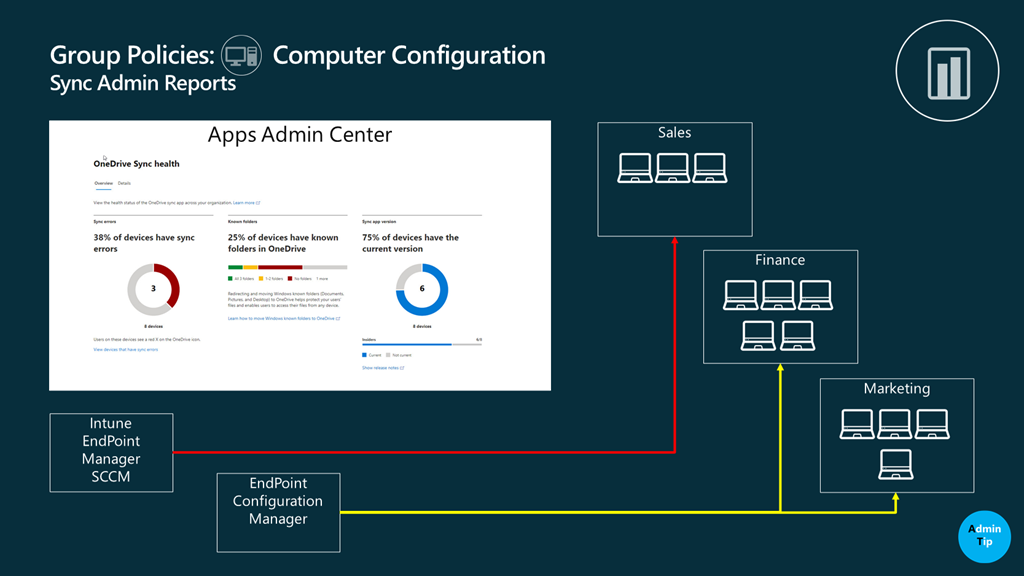Click the Learn more link
The image size is (1024, 576).
[246, 202]
